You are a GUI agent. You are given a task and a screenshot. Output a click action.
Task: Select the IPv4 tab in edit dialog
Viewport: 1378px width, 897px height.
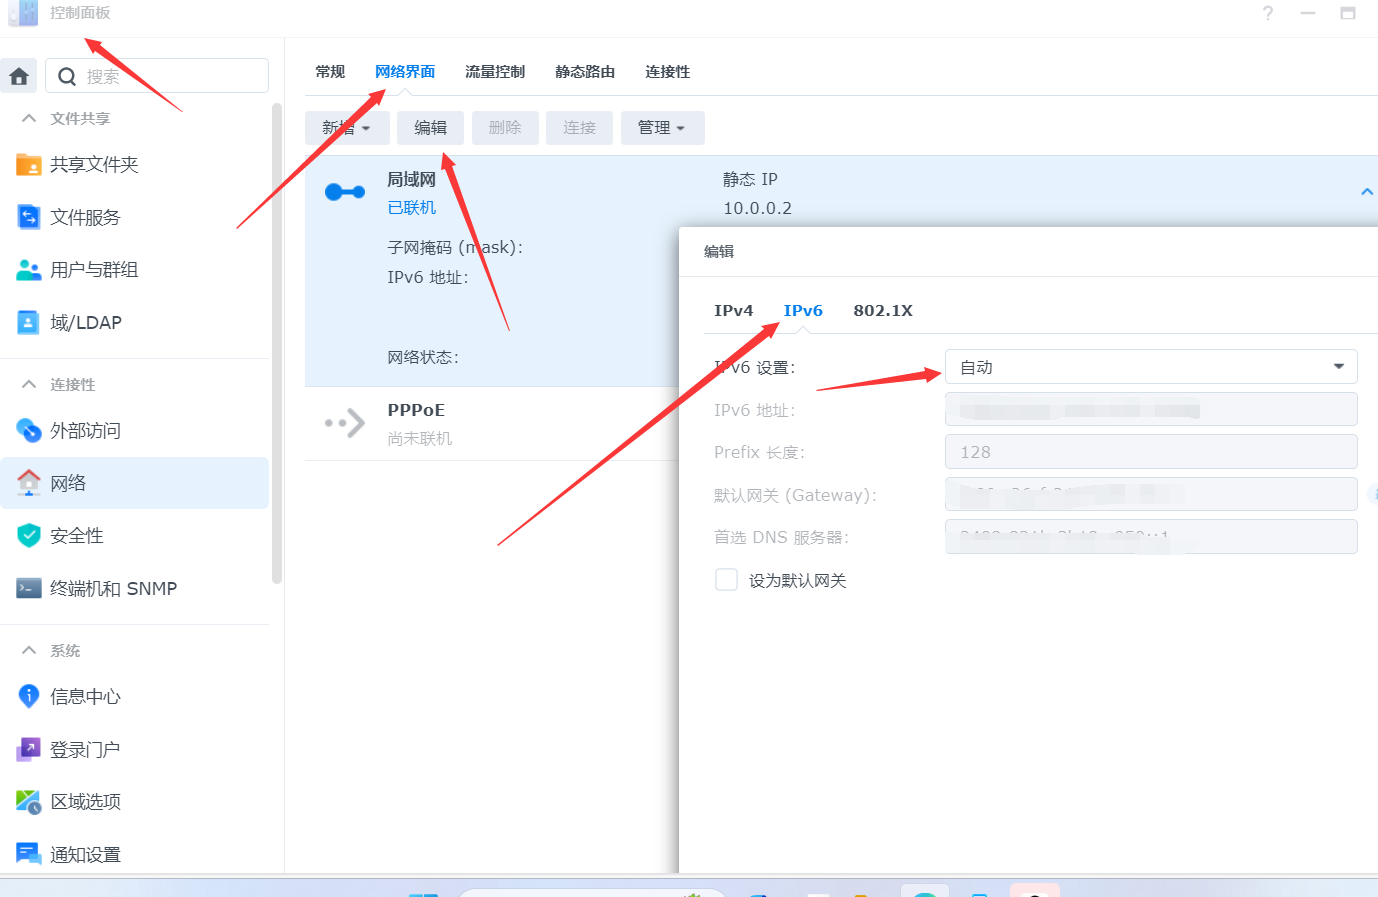tap(734, 311)
